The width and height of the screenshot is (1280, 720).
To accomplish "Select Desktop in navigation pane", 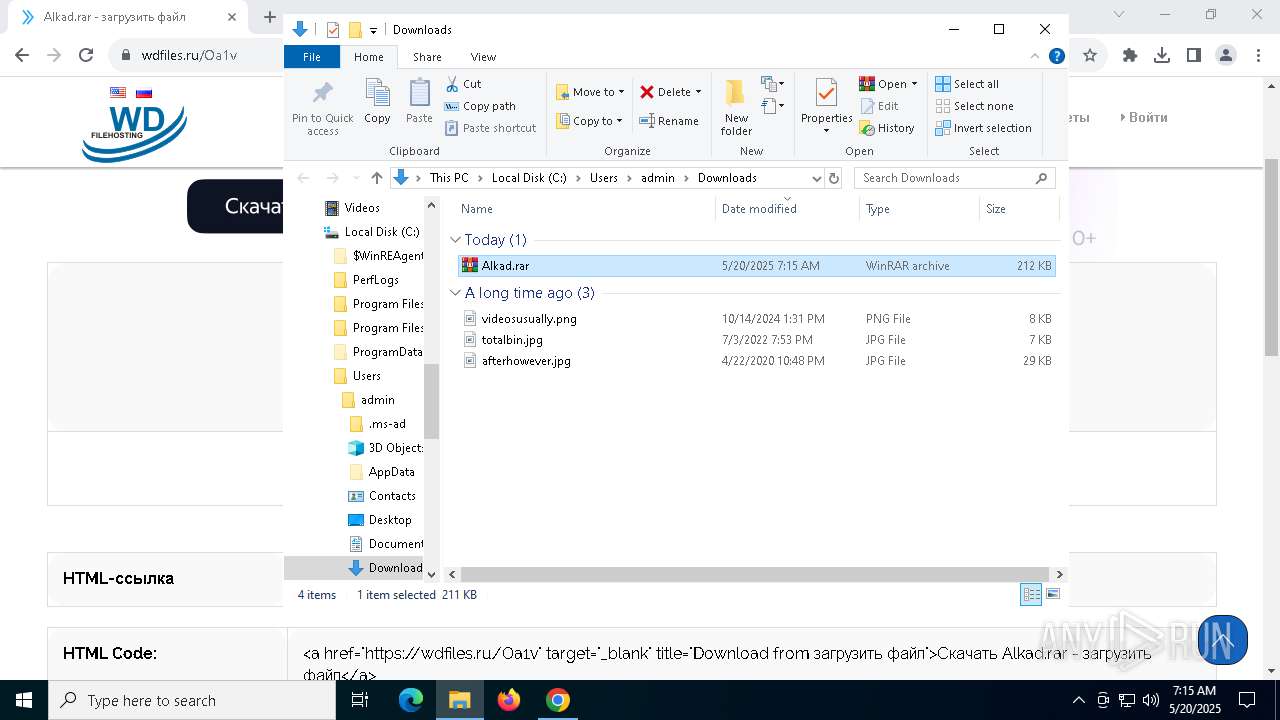I will 380,520.
